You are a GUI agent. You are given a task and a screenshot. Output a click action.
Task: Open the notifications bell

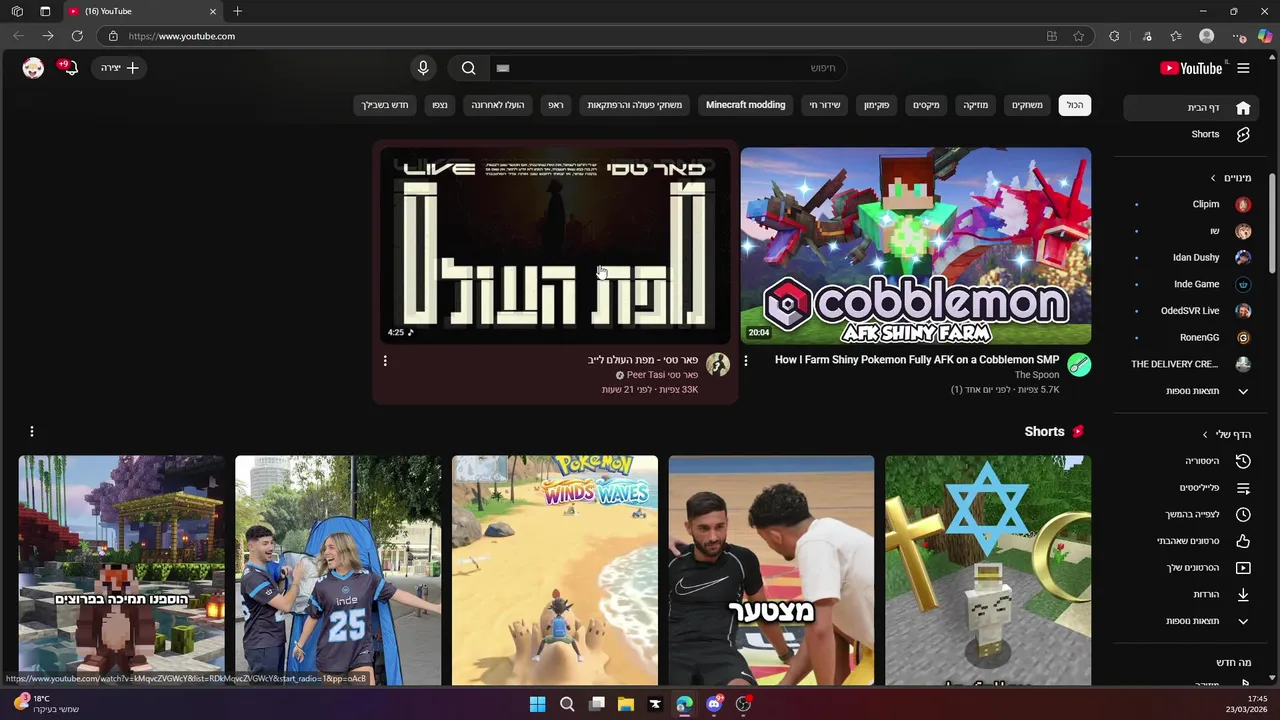[x=69, y=68]
